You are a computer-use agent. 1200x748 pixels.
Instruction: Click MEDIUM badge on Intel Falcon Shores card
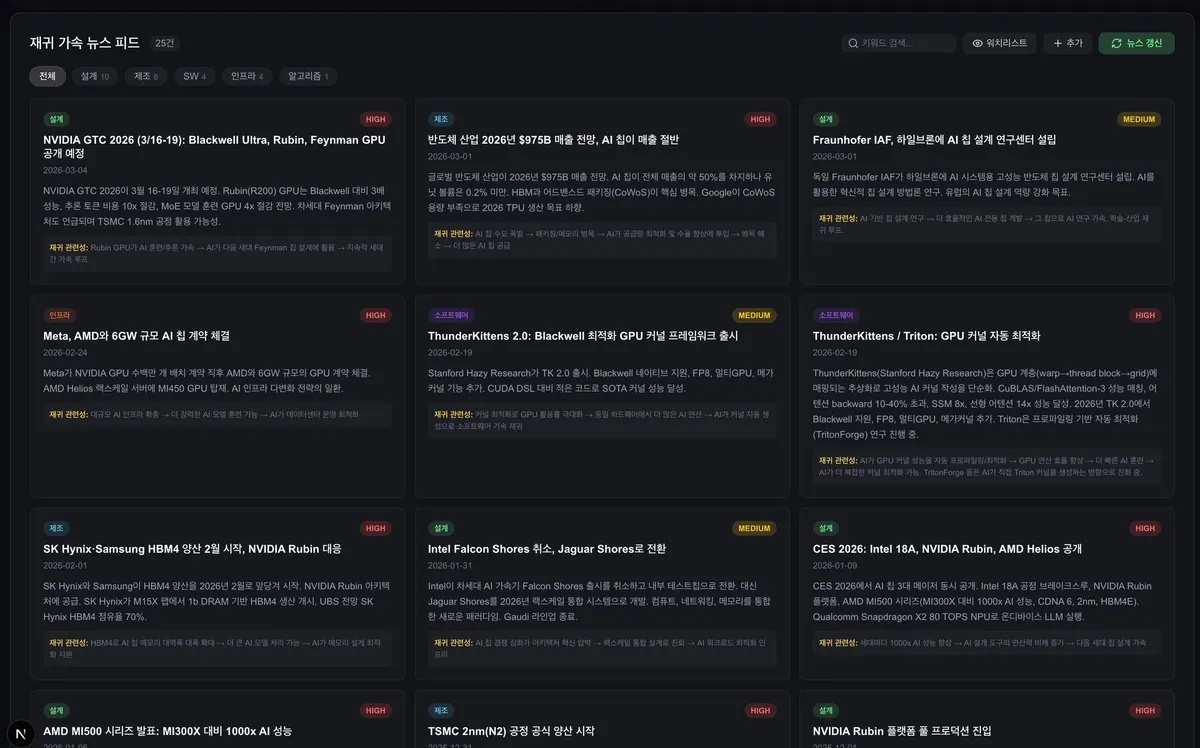point(754,528)
